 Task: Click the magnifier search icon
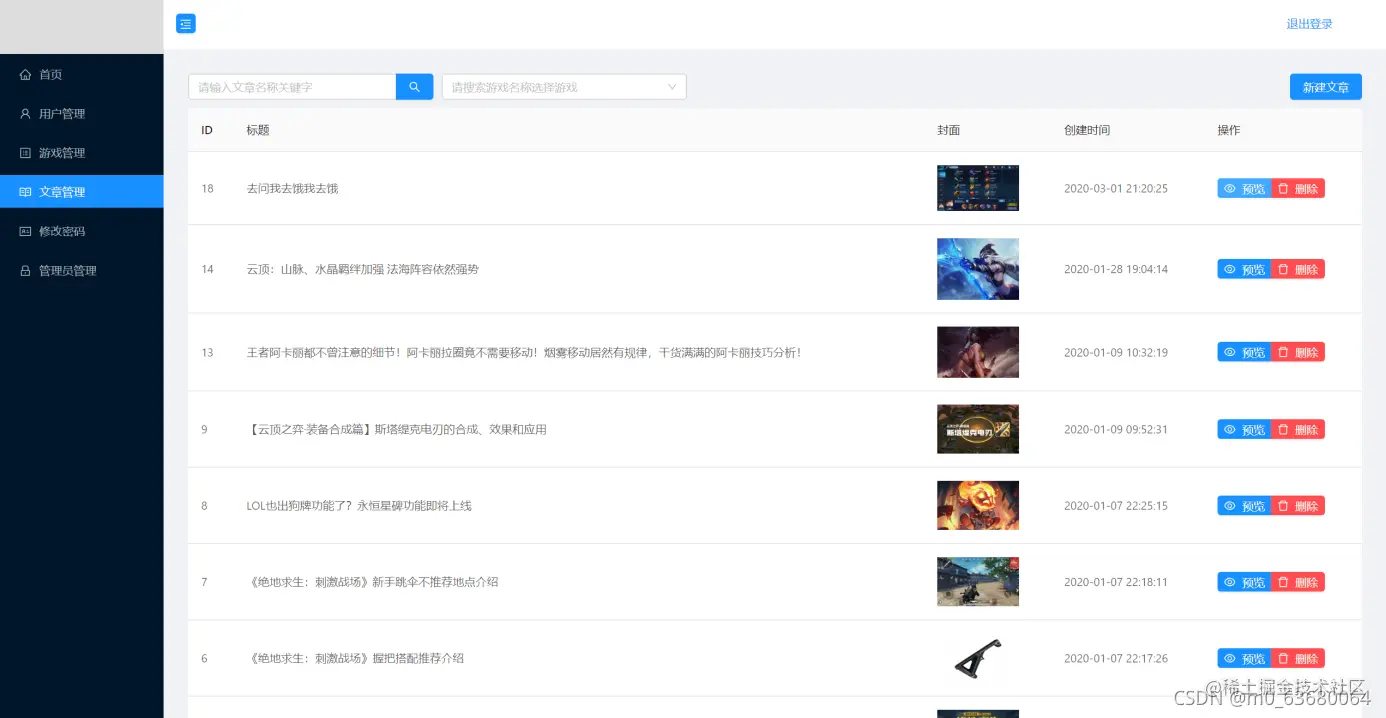coord(414,86)
